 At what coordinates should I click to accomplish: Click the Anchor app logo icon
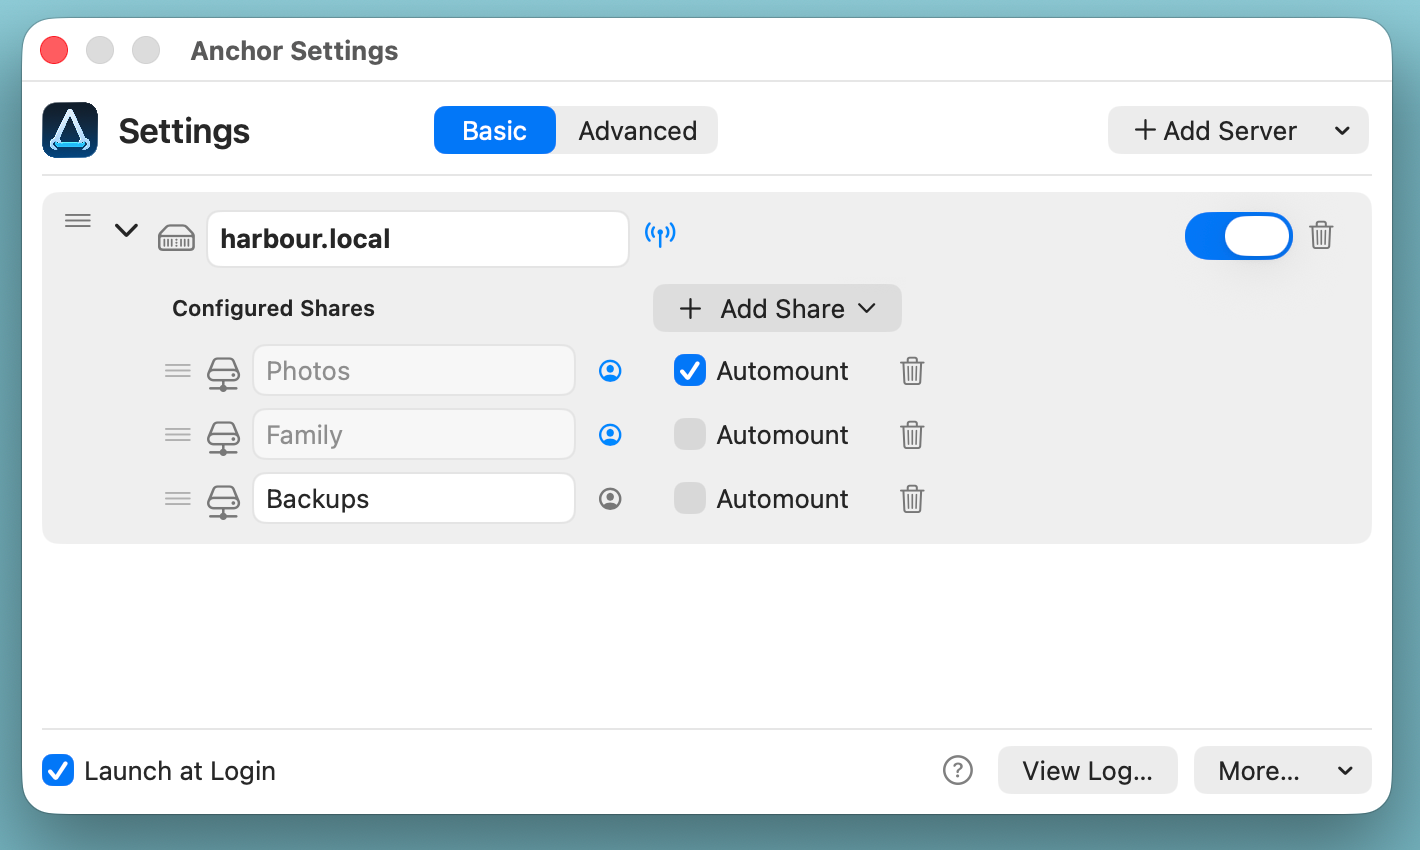click(70, 130)
